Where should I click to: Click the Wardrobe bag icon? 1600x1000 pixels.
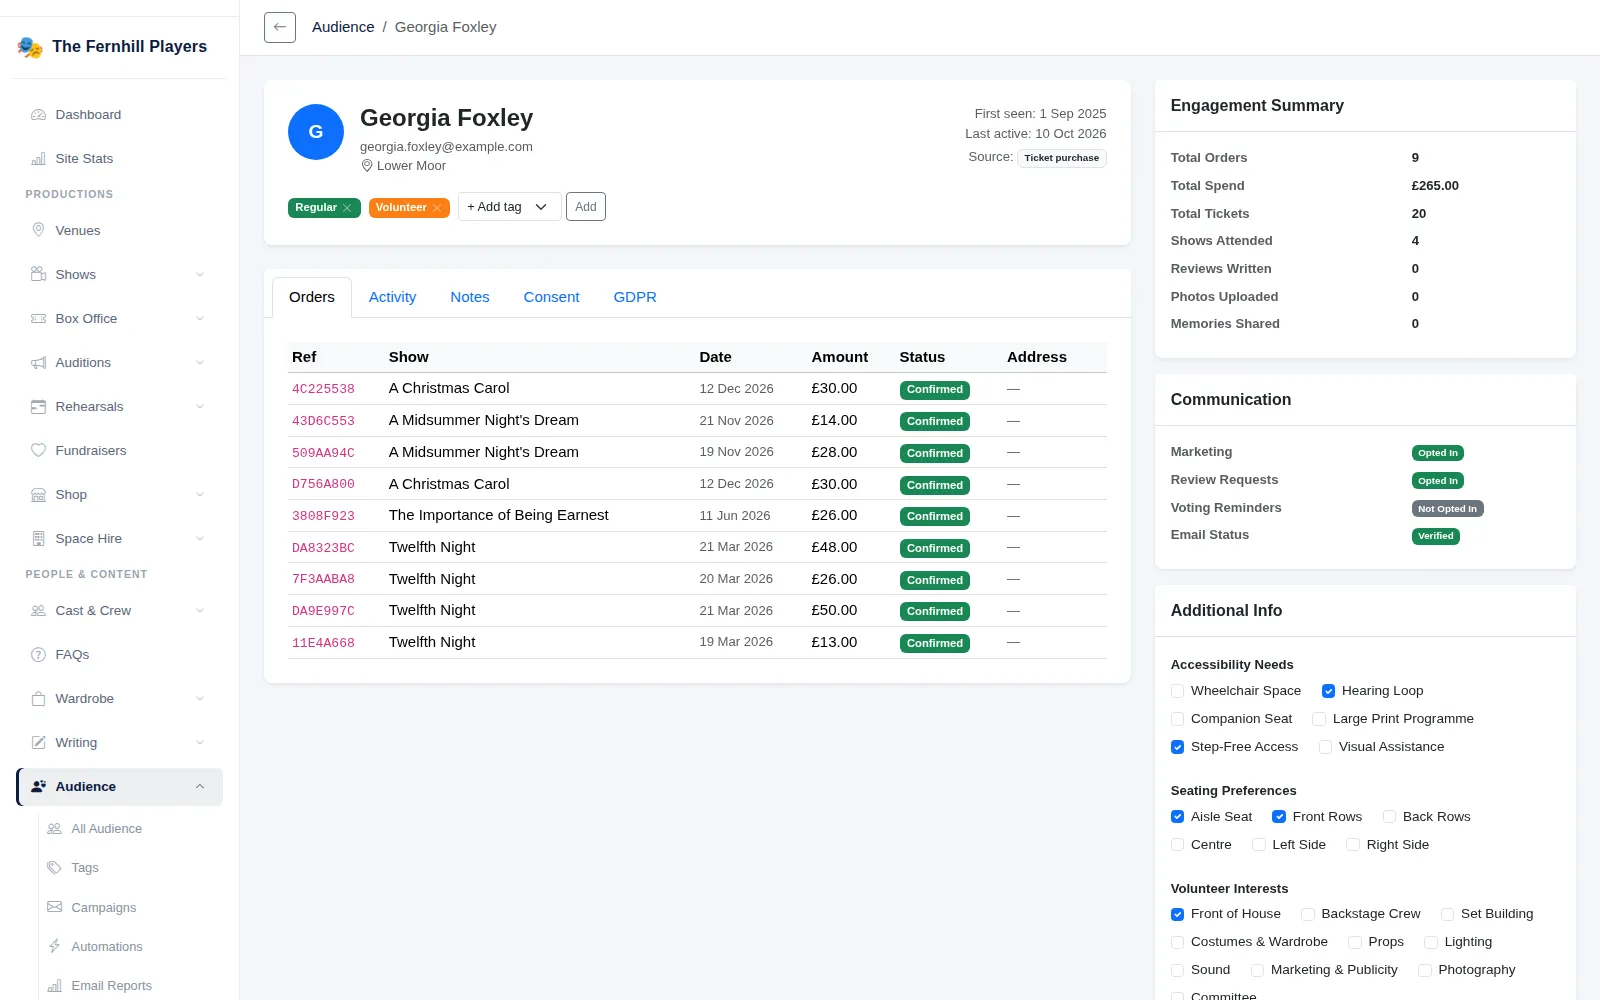click(38, 699)
